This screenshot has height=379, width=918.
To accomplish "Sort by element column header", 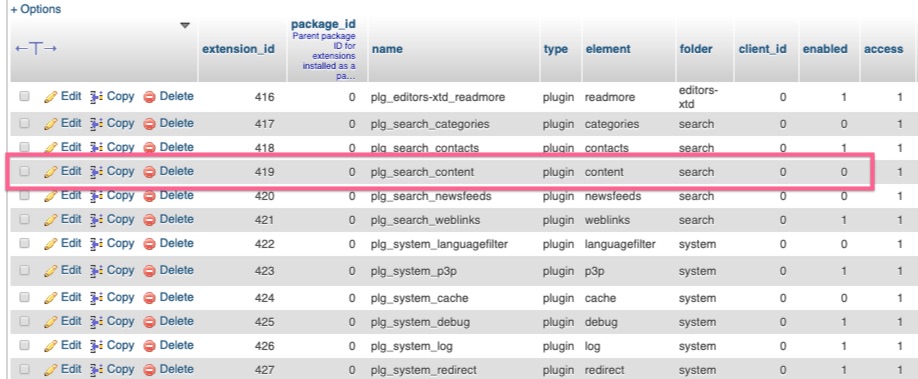I will (608, 49).
